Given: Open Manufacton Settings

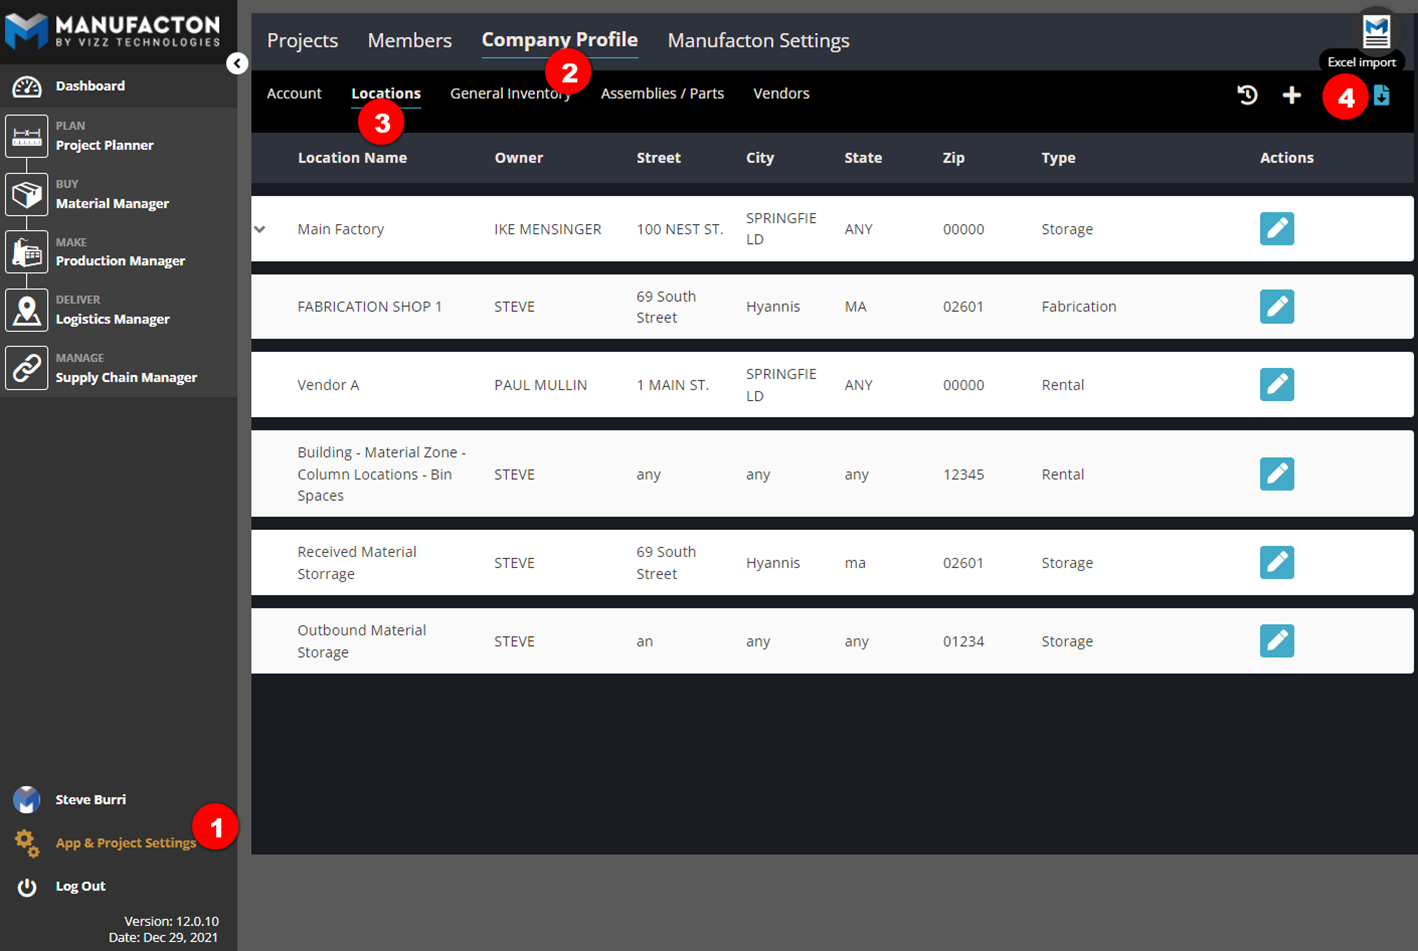Looking at the screenshot, I should 759,40.
